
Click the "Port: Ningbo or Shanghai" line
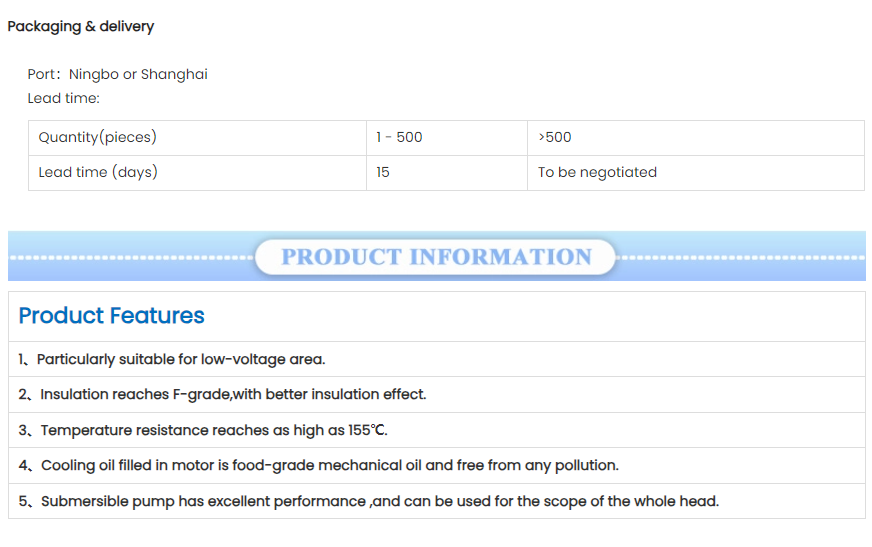point(117,74)
